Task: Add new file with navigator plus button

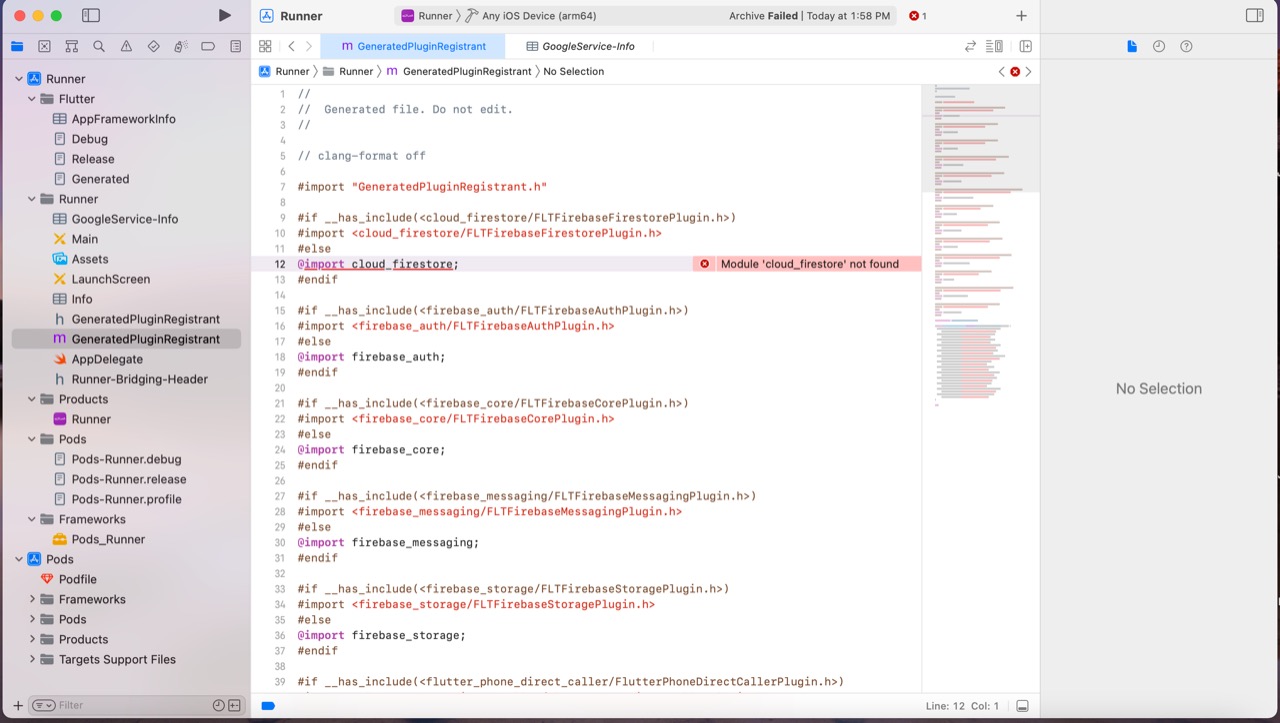Action: click(17, 705)
